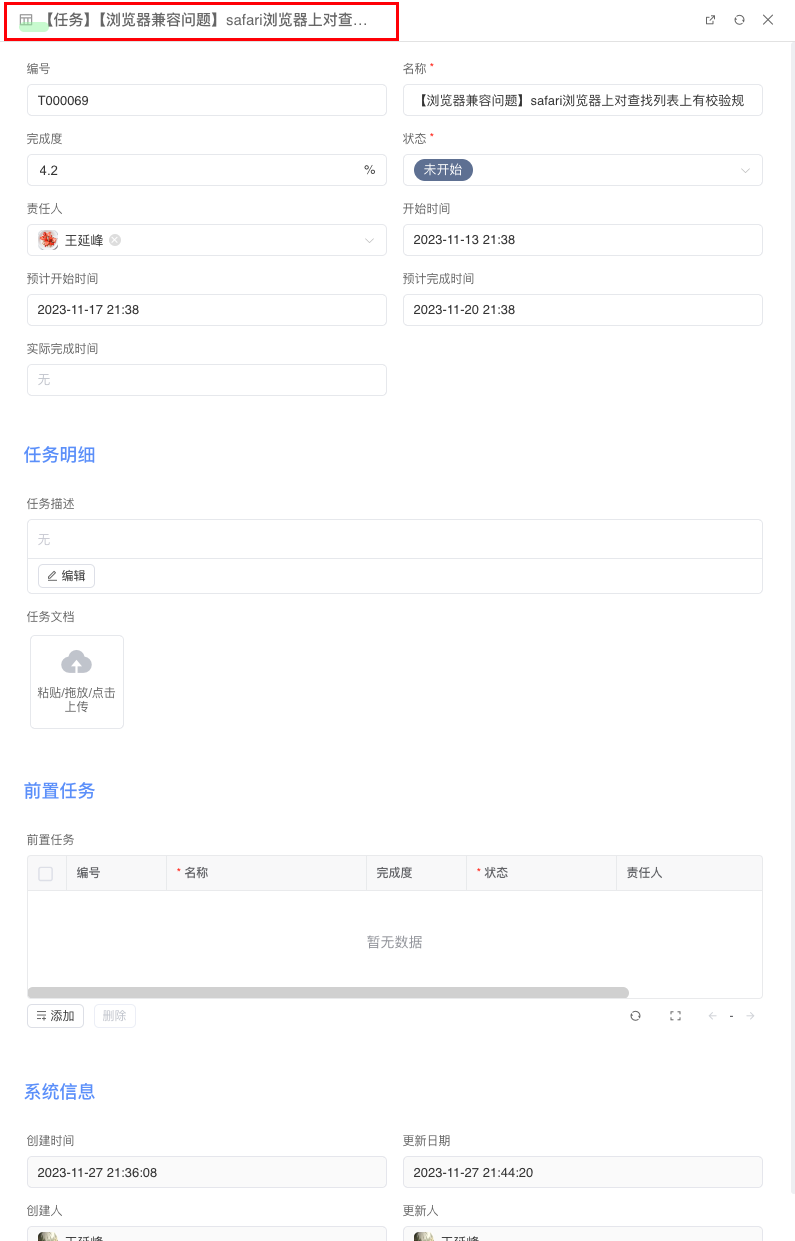Click the 名称 column header
The image size is (795, 1241).
click(x=267, y=873)
